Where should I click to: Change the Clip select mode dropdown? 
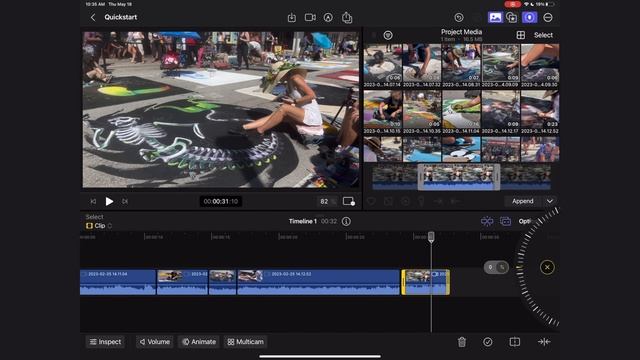pos(99,225)
